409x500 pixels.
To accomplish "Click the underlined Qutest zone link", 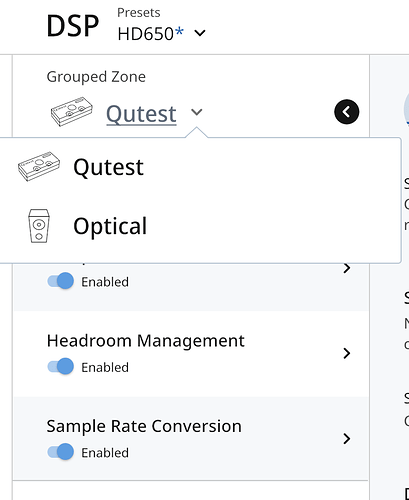I will click(141, 114).
